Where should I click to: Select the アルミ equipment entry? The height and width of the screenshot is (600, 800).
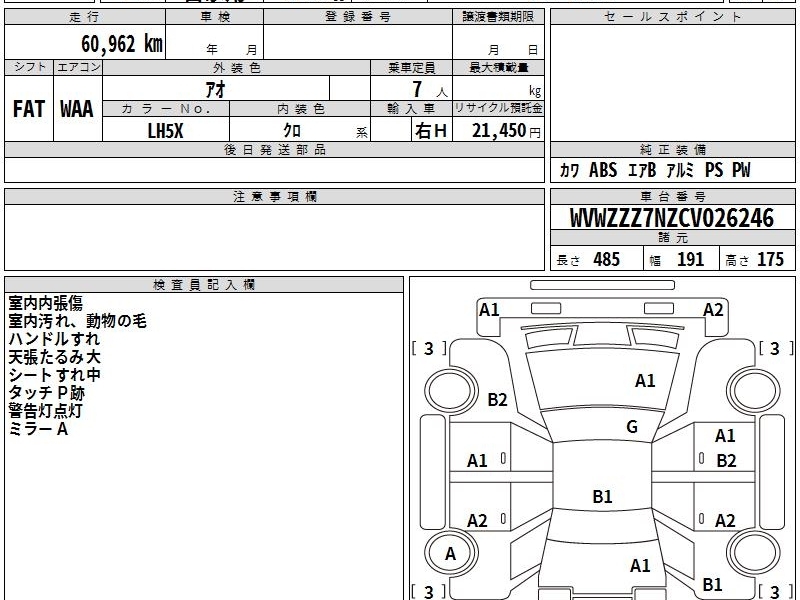click(x=680, y=170)
